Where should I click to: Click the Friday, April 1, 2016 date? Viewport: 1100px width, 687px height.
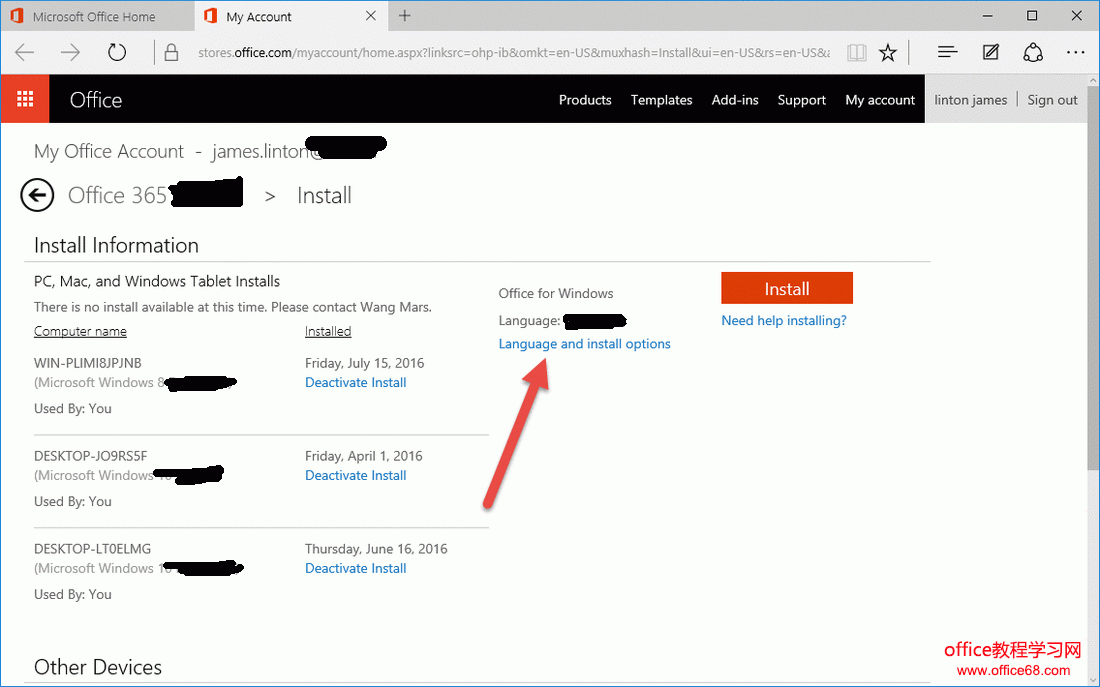coord(363,456)
